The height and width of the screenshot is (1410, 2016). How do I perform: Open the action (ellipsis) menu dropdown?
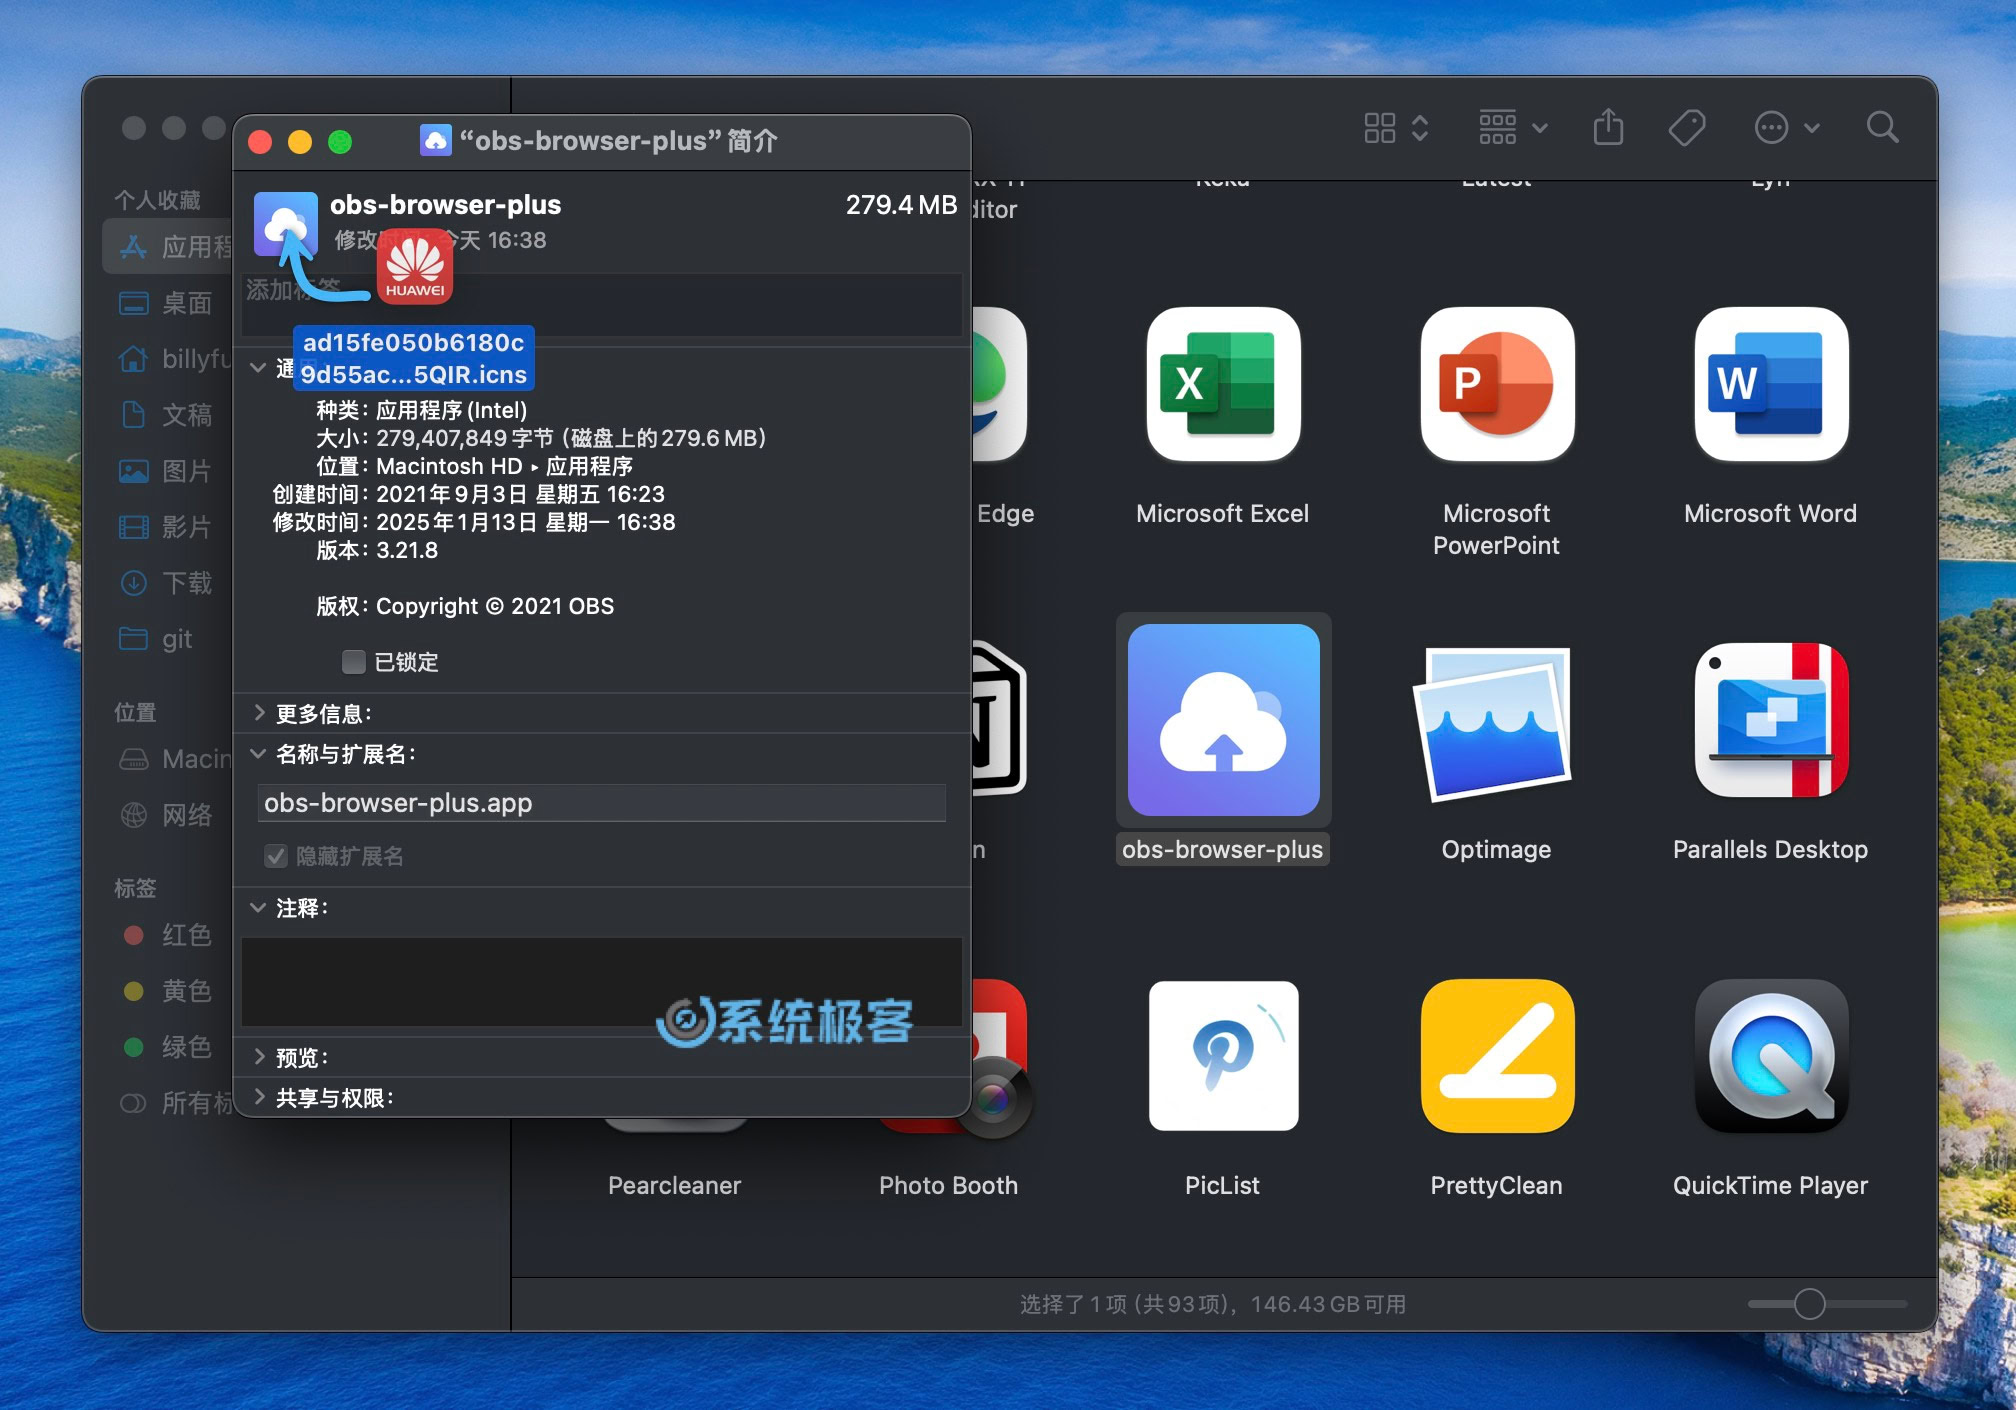coord(1787,127)
